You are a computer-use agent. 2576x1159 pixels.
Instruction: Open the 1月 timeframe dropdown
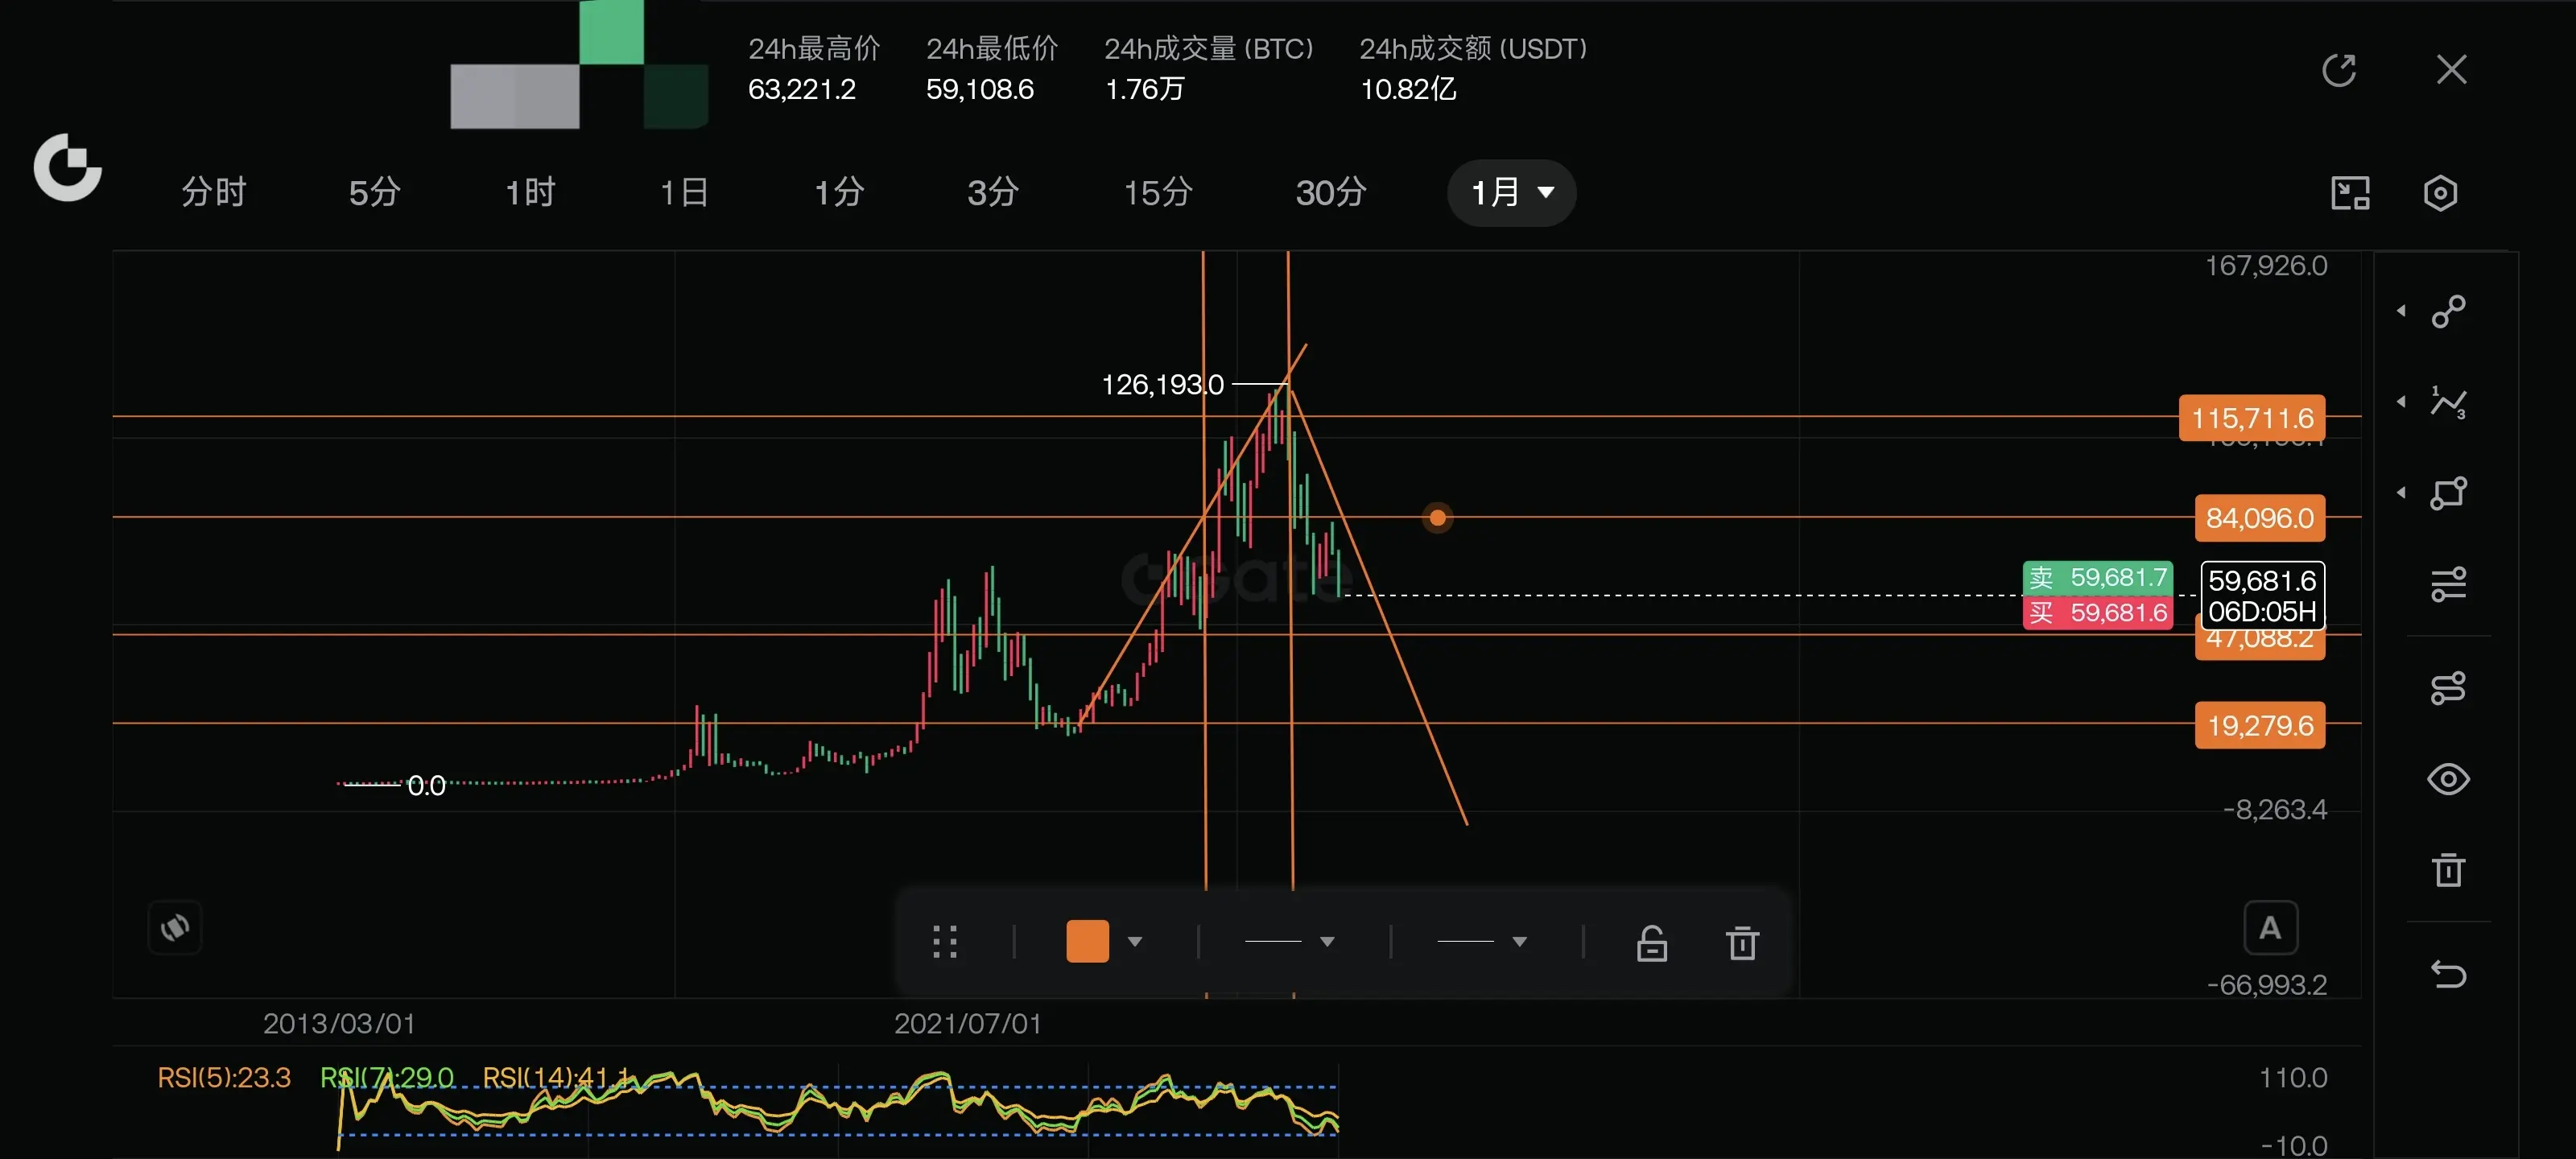(x=1511, y=192)
